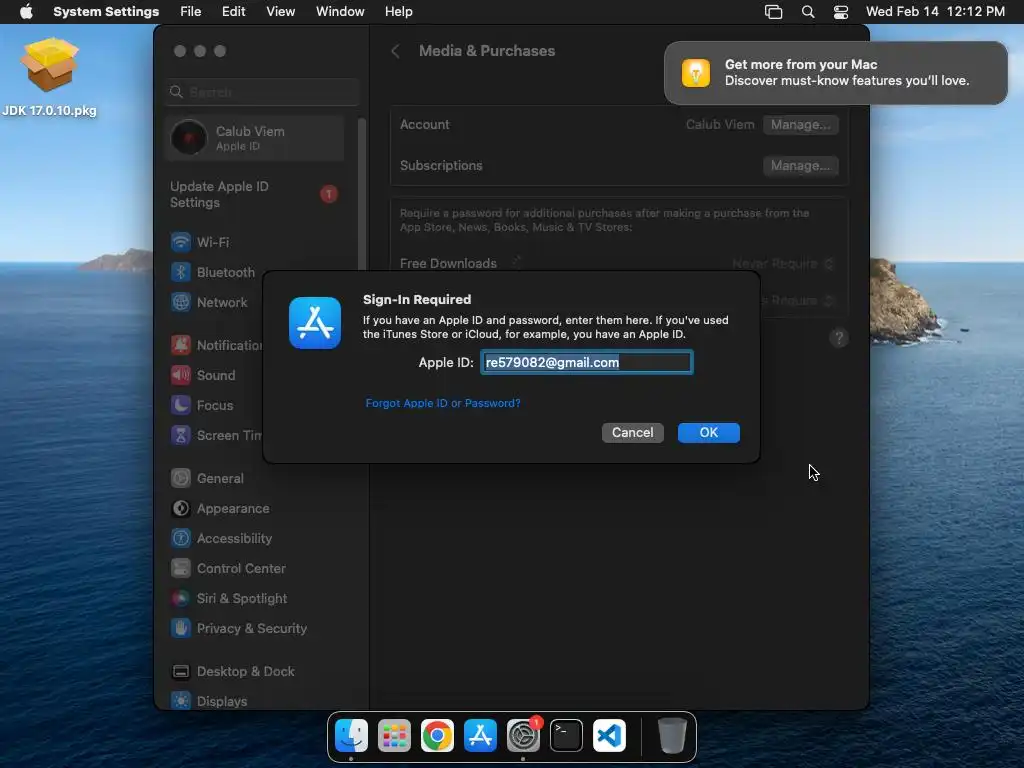Viewport: 1024px width, 768px height.
Task: Open the Window menu
Action: click(340, 12)
